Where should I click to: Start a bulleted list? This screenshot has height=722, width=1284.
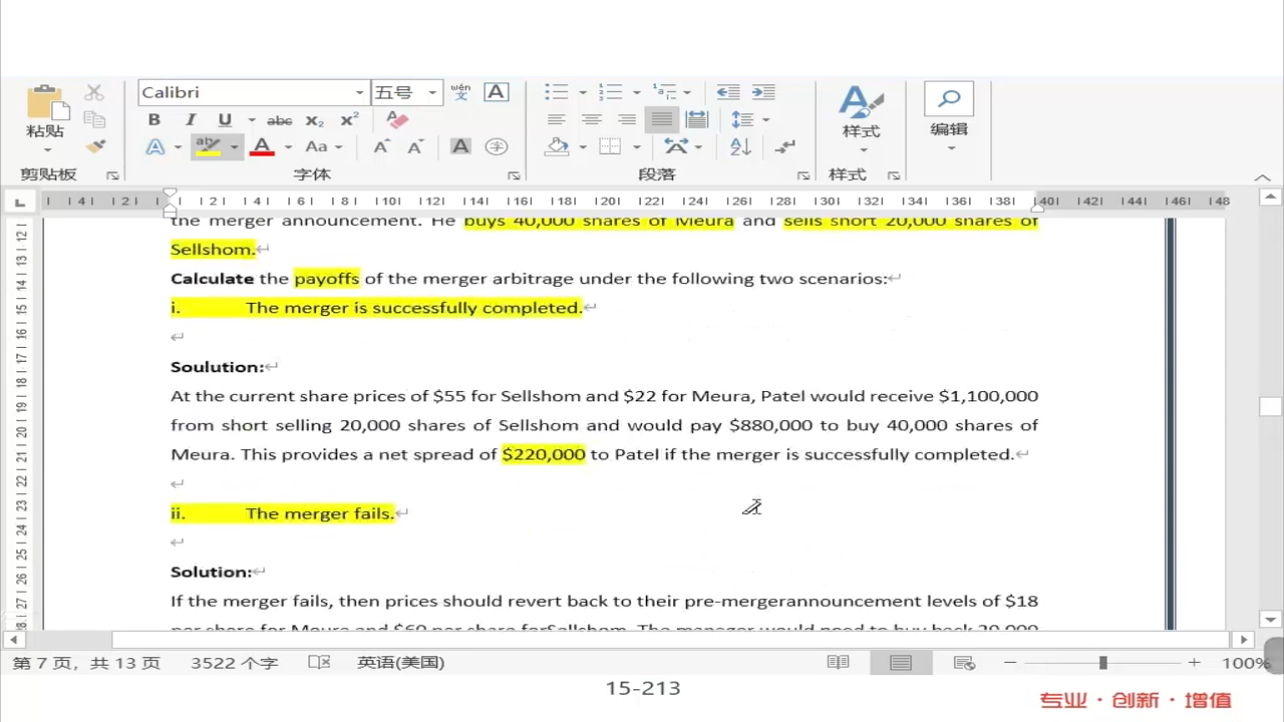point(556,92)
